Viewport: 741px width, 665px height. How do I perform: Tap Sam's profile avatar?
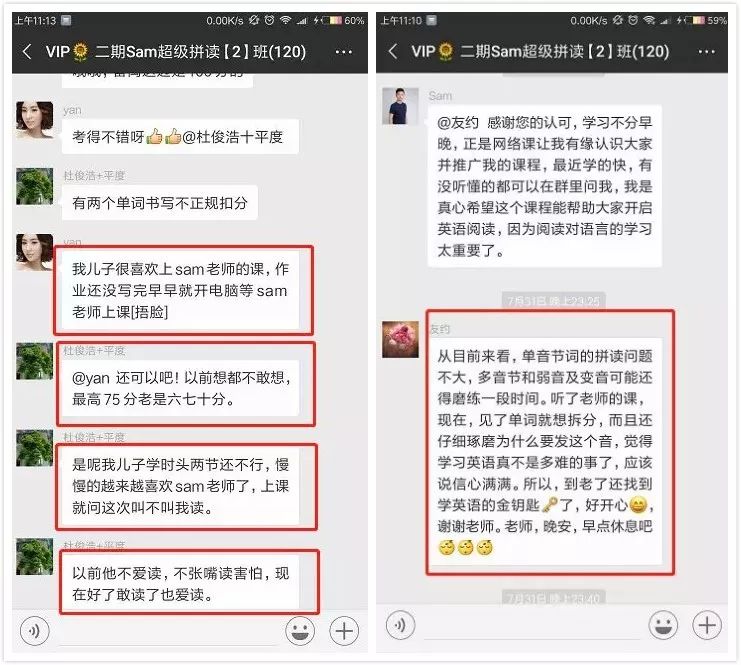tap(400, 106)
